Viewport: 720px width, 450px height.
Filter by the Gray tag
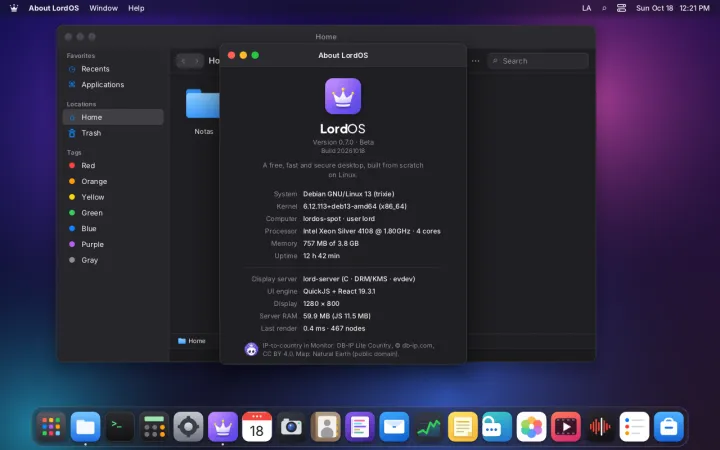pos(113,260)
